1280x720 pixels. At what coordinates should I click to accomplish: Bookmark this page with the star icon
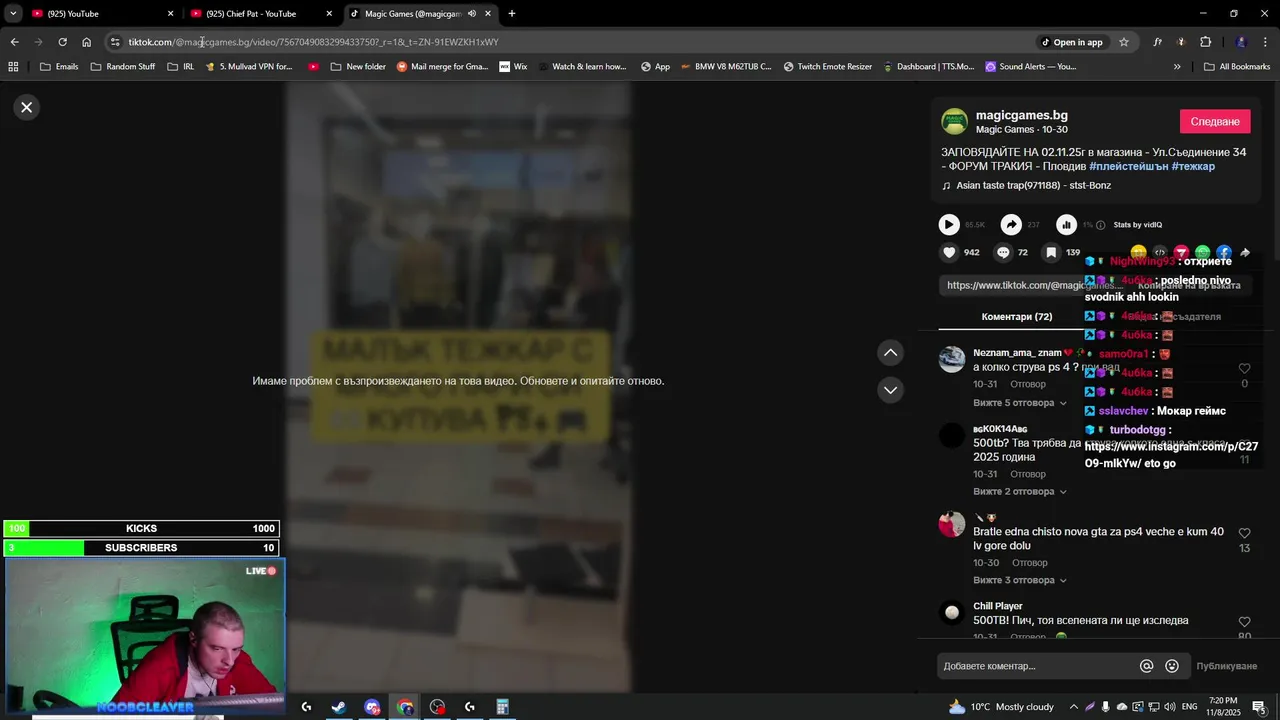[x=1124, y=42]
